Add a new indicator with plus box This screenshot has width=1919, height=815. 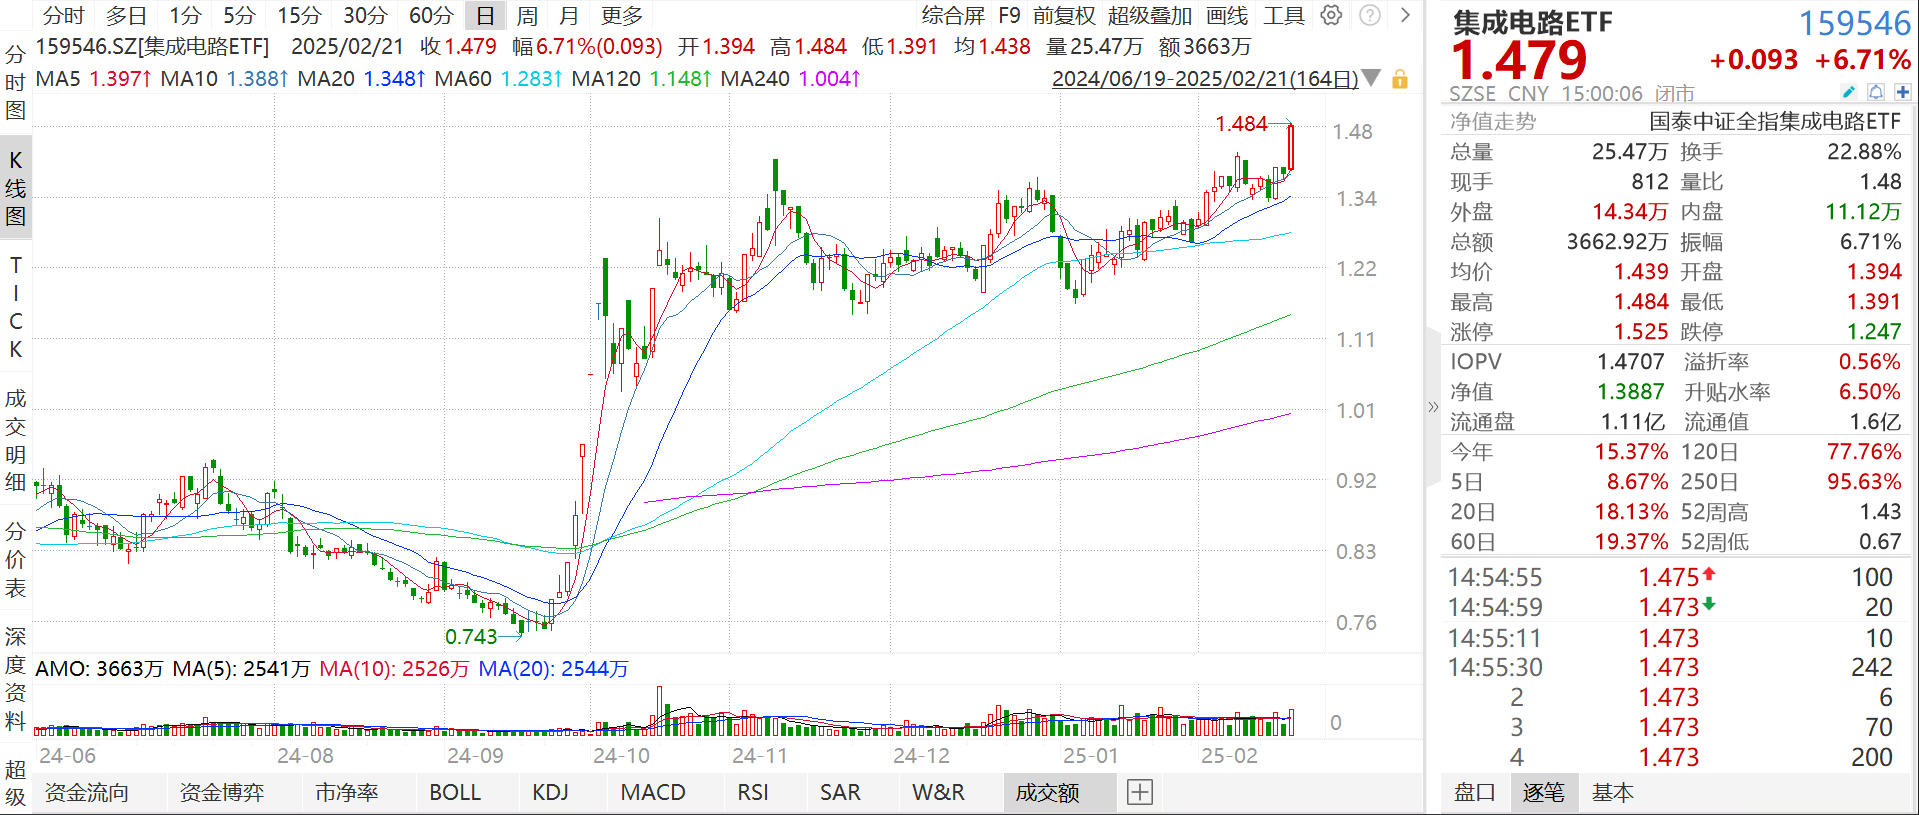click(1140, 792)
